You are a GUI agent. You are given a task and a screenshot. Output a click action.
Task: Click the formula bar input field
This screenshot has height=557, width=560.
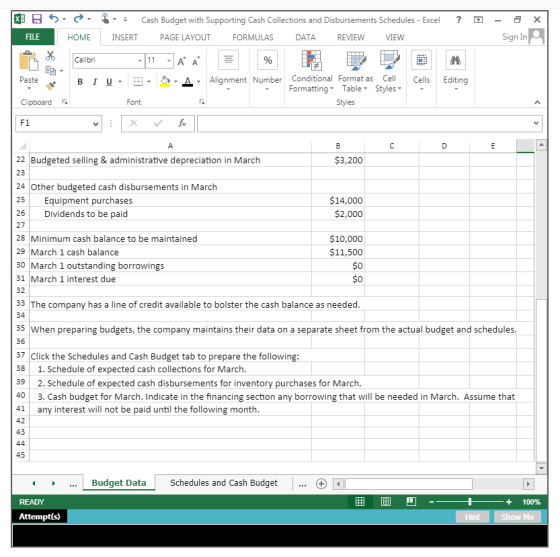click(x=364, y=124)
